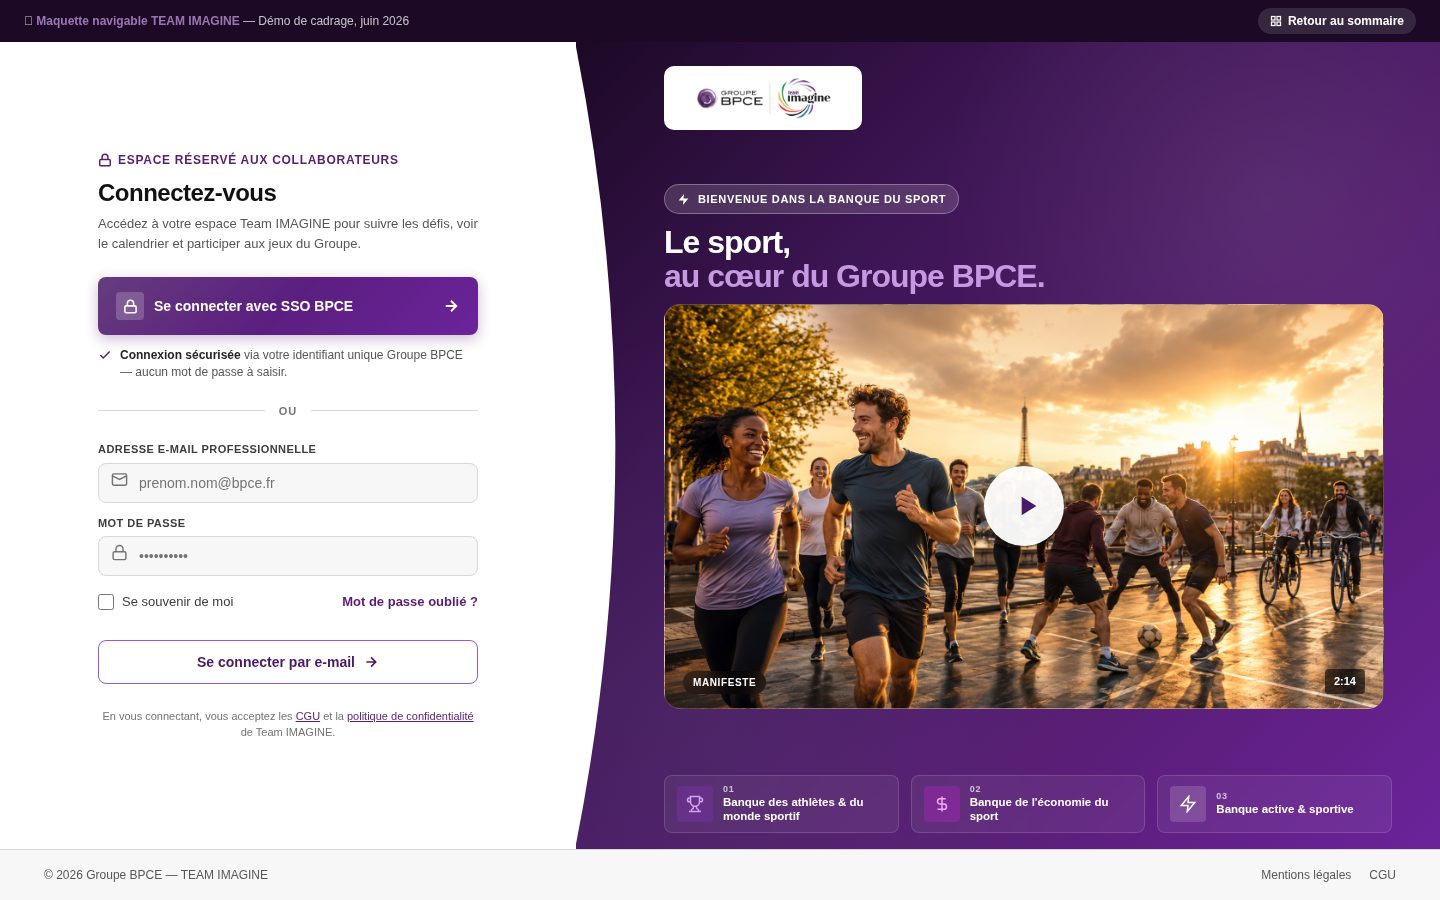Click the checkmark next to Connexion sécurisée
Image resolution: width=1440 pixels, height=900 pixels.
pyautogui.click(x=105, y=355)
